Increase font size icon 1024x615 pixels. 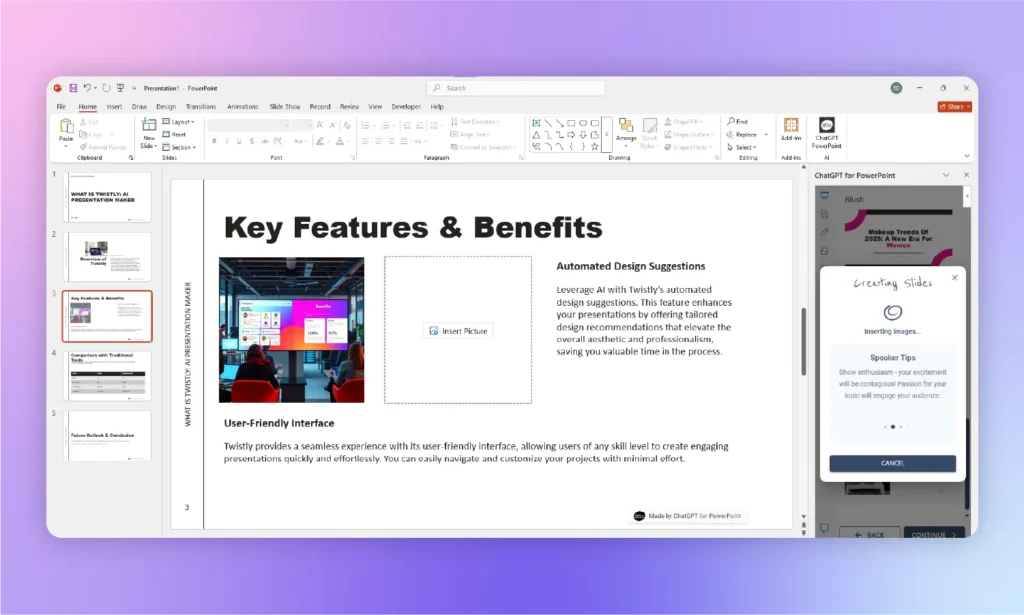[x=320, y=125]
